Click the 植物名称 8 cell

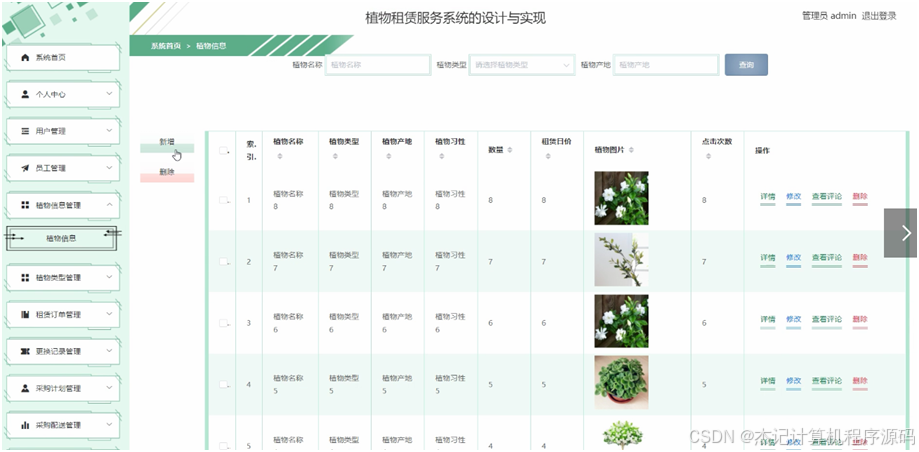pos(288,200)
